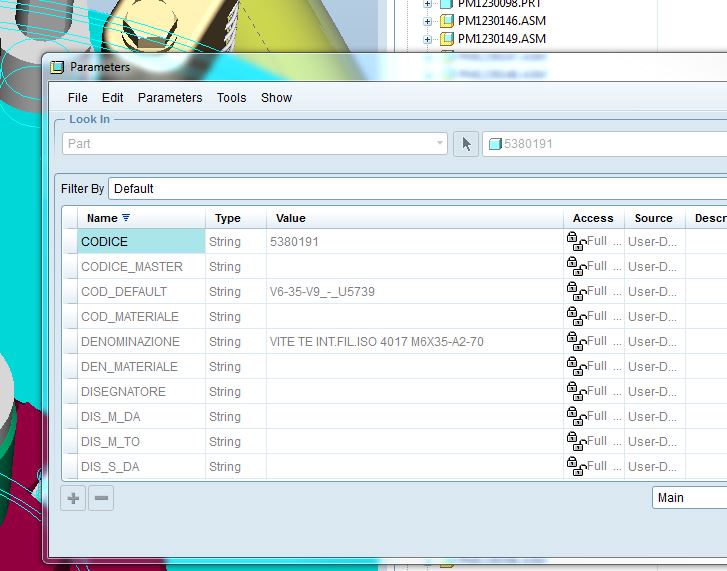
Task: Click the CODICE value 5380191 cell
Action: tap(415, 241)
